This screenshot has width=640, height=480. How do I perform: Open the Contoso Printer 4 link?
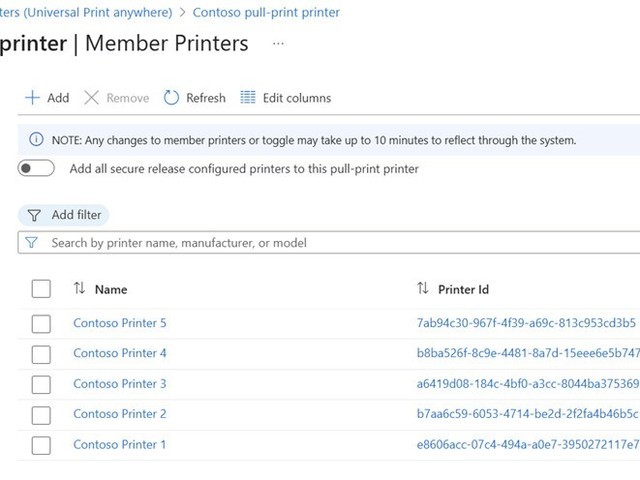point(120,353)
